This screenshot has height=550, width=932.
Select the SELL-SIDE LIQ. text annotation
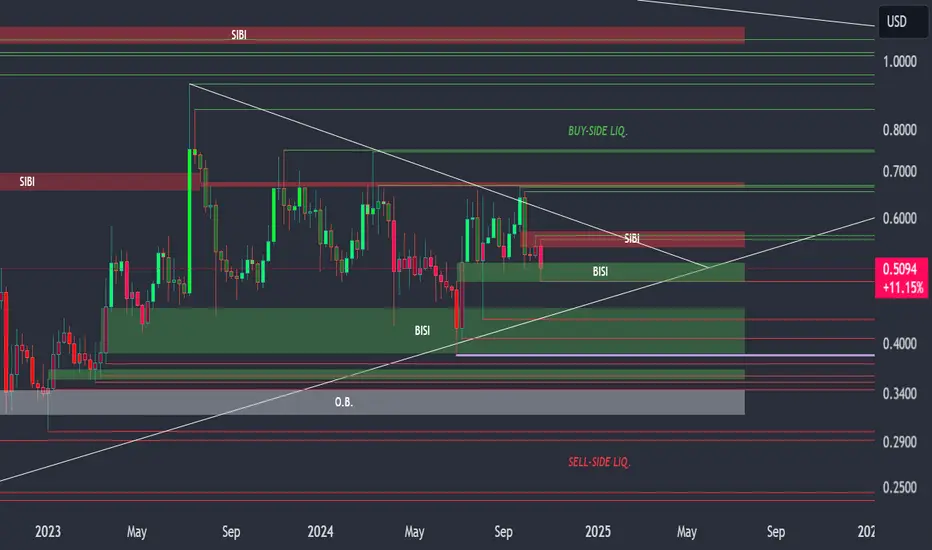pyautogui.click(x=599, y=462)
